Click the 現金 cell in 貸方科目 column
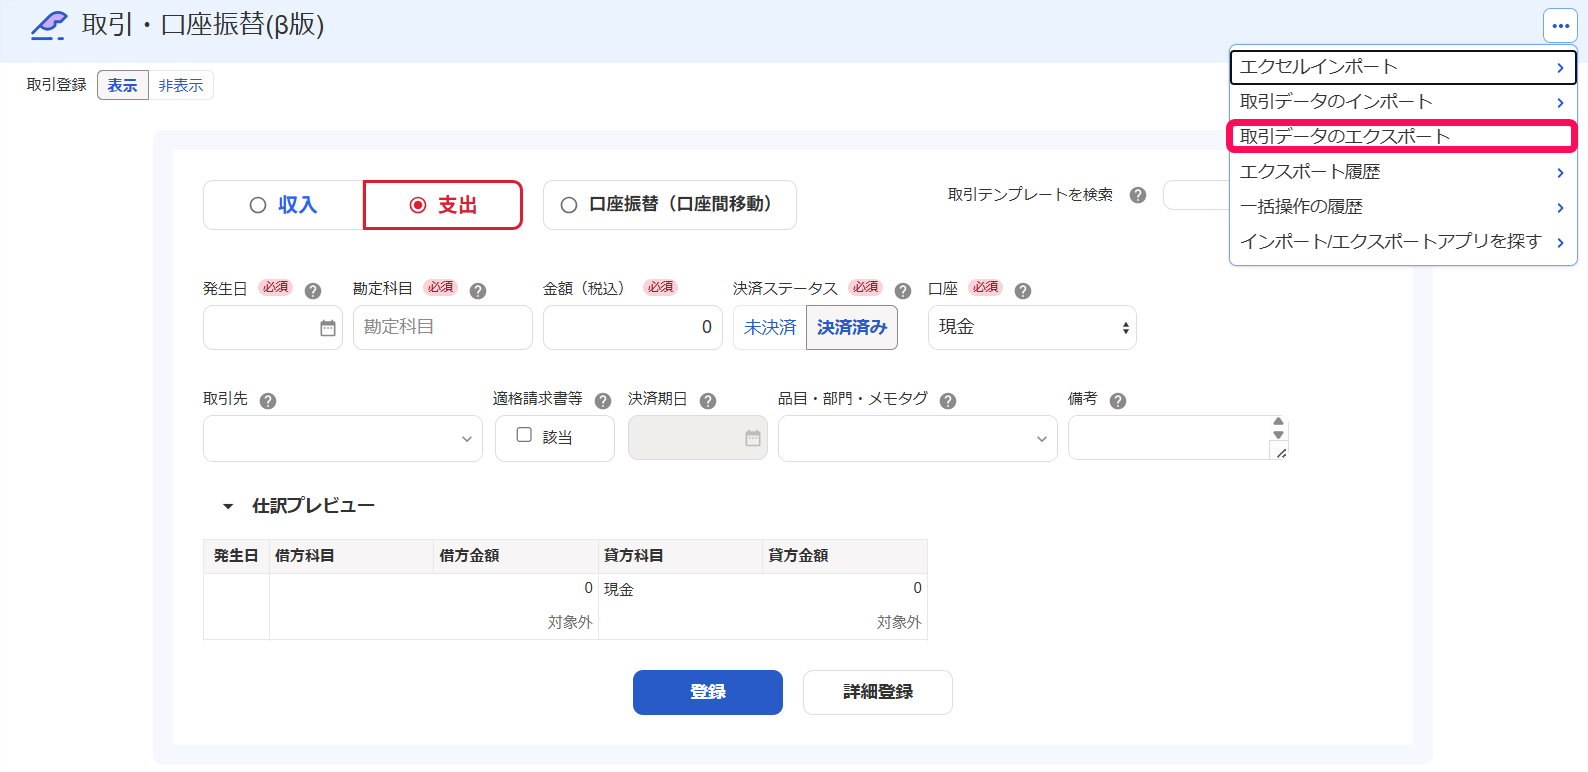 tap(619, 590)
